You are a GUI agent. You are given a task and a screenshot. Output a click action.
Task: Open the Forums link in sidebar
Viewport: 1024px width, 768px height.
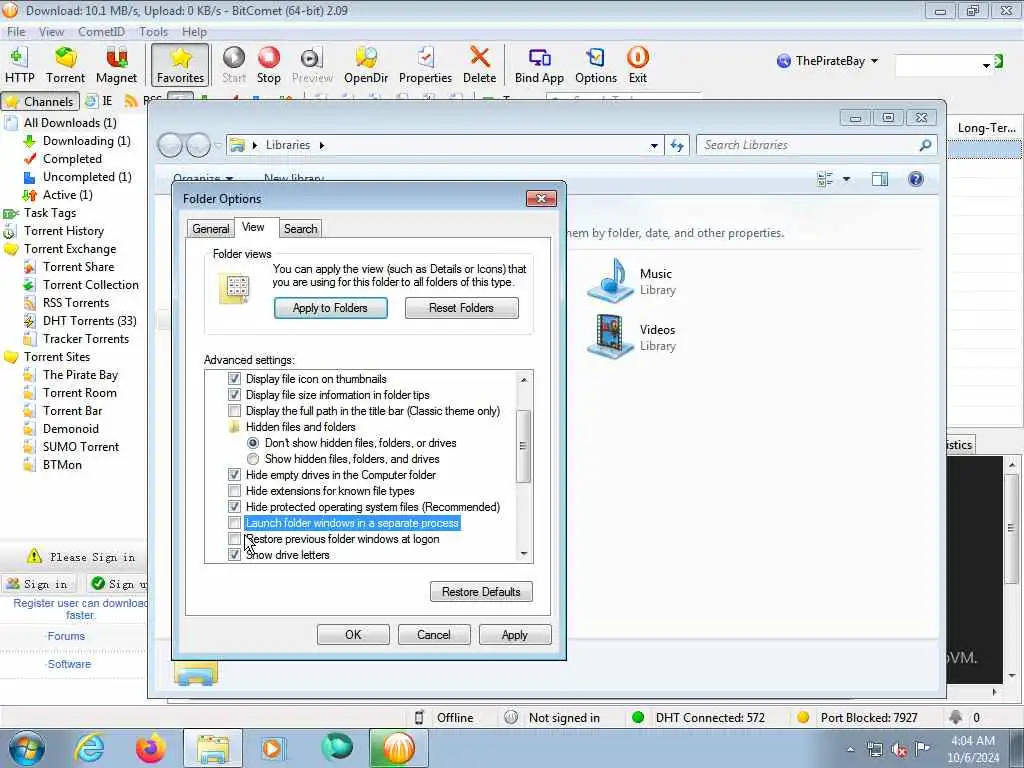coord(66,636)
